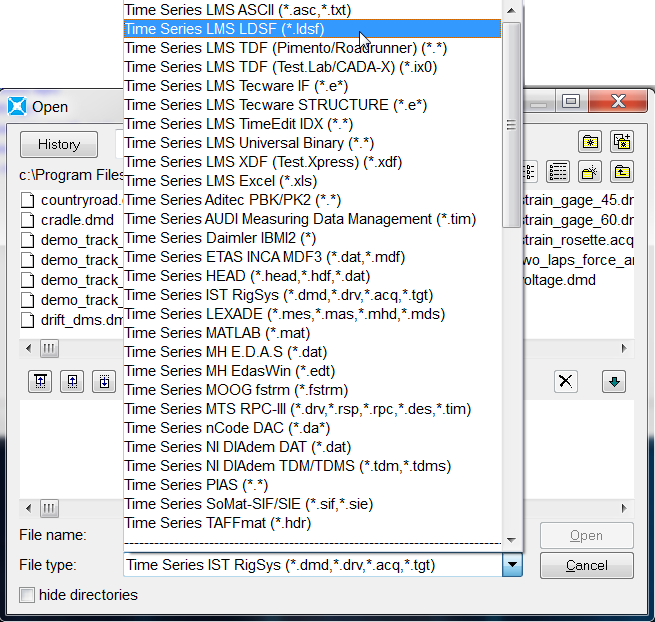Choose Time Series LMS LDSF (*.ldsf)

point(312,29)
